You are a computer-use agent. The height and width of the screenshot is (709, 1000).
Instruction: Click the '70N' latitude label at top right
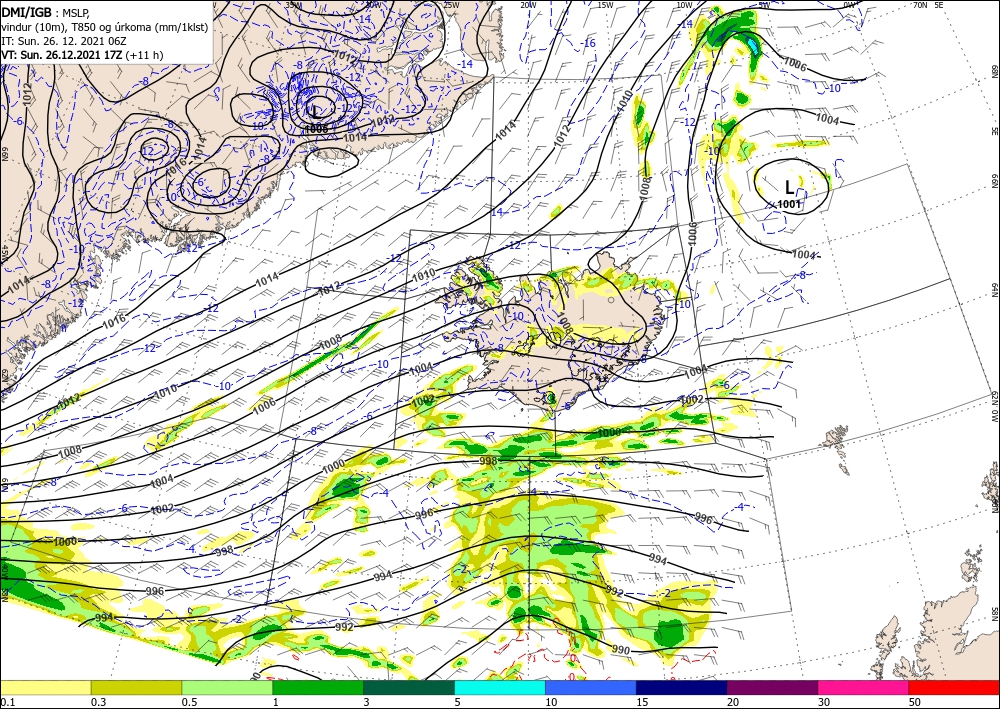(x=920, y=5)
